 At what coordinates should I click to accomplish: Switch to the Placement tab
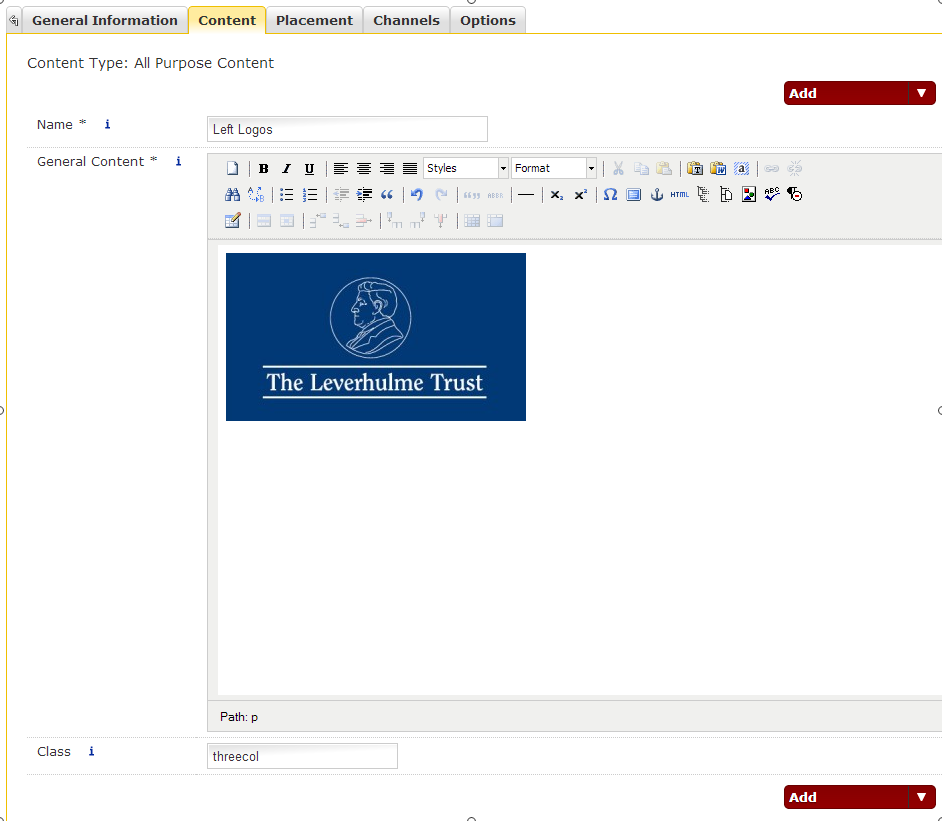(x=314, y=20)
